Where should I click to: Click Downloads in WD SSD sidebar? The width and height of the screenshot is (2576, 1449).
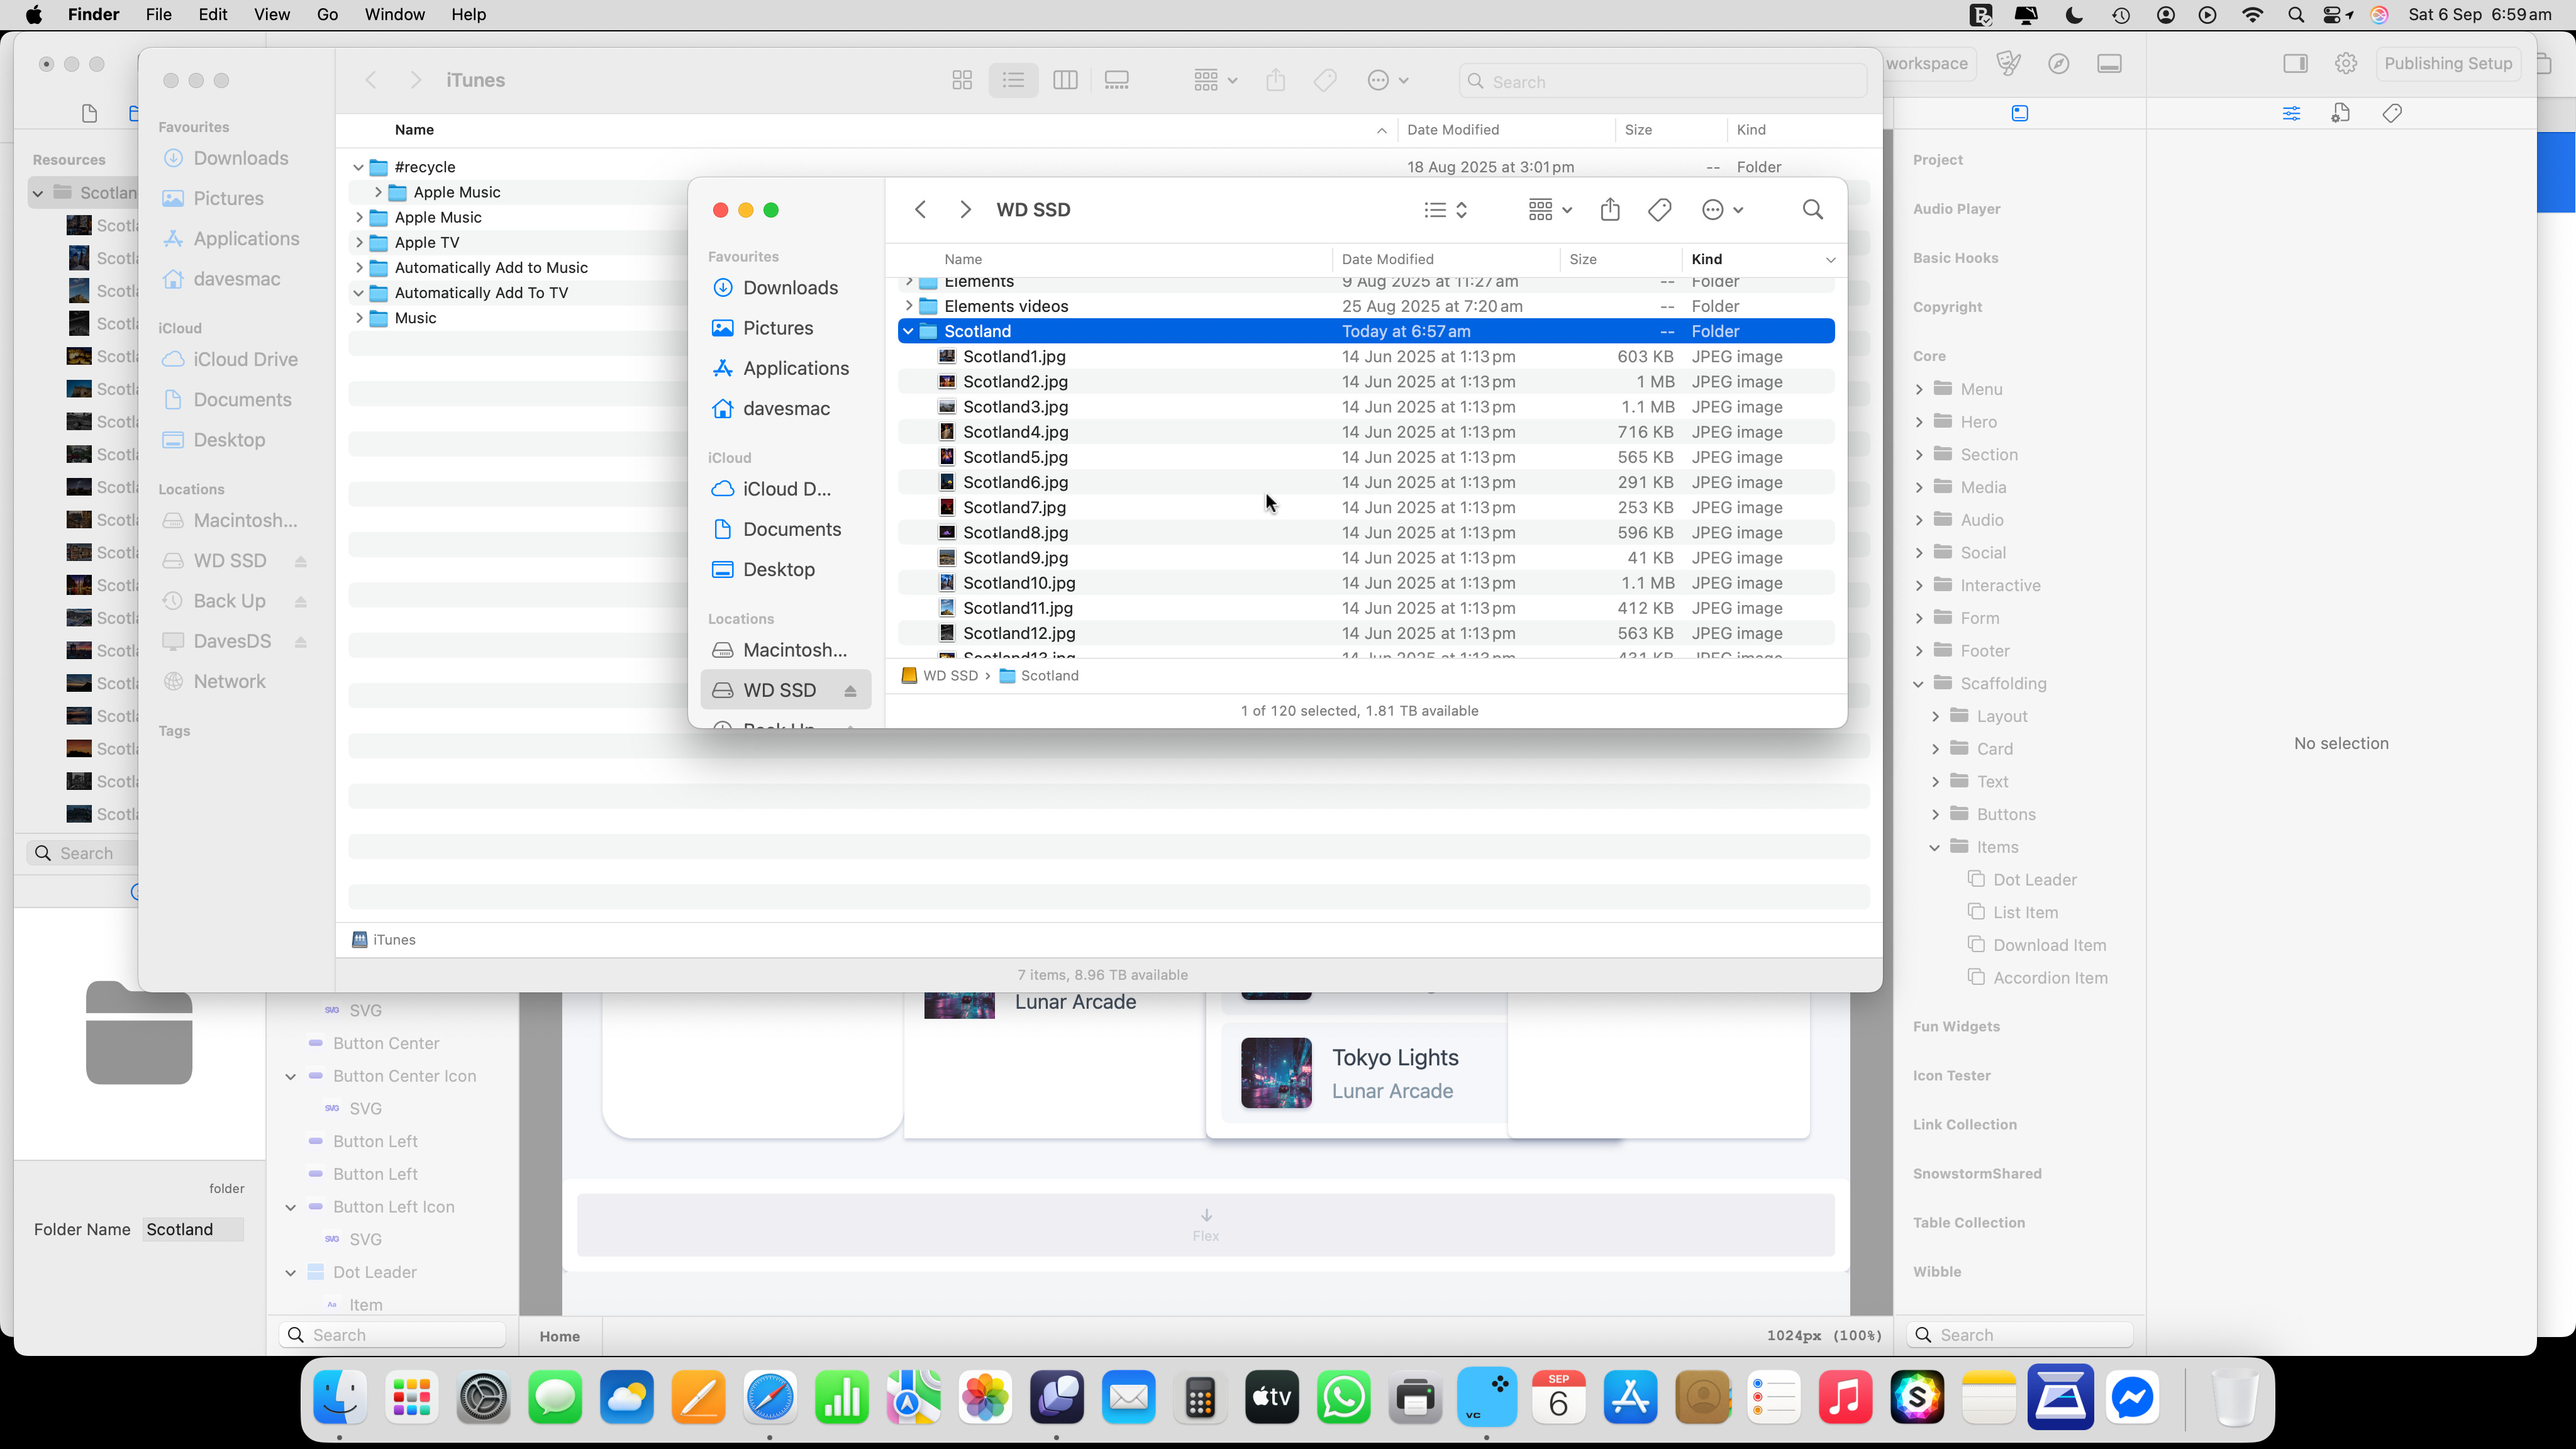pos(789,288)
